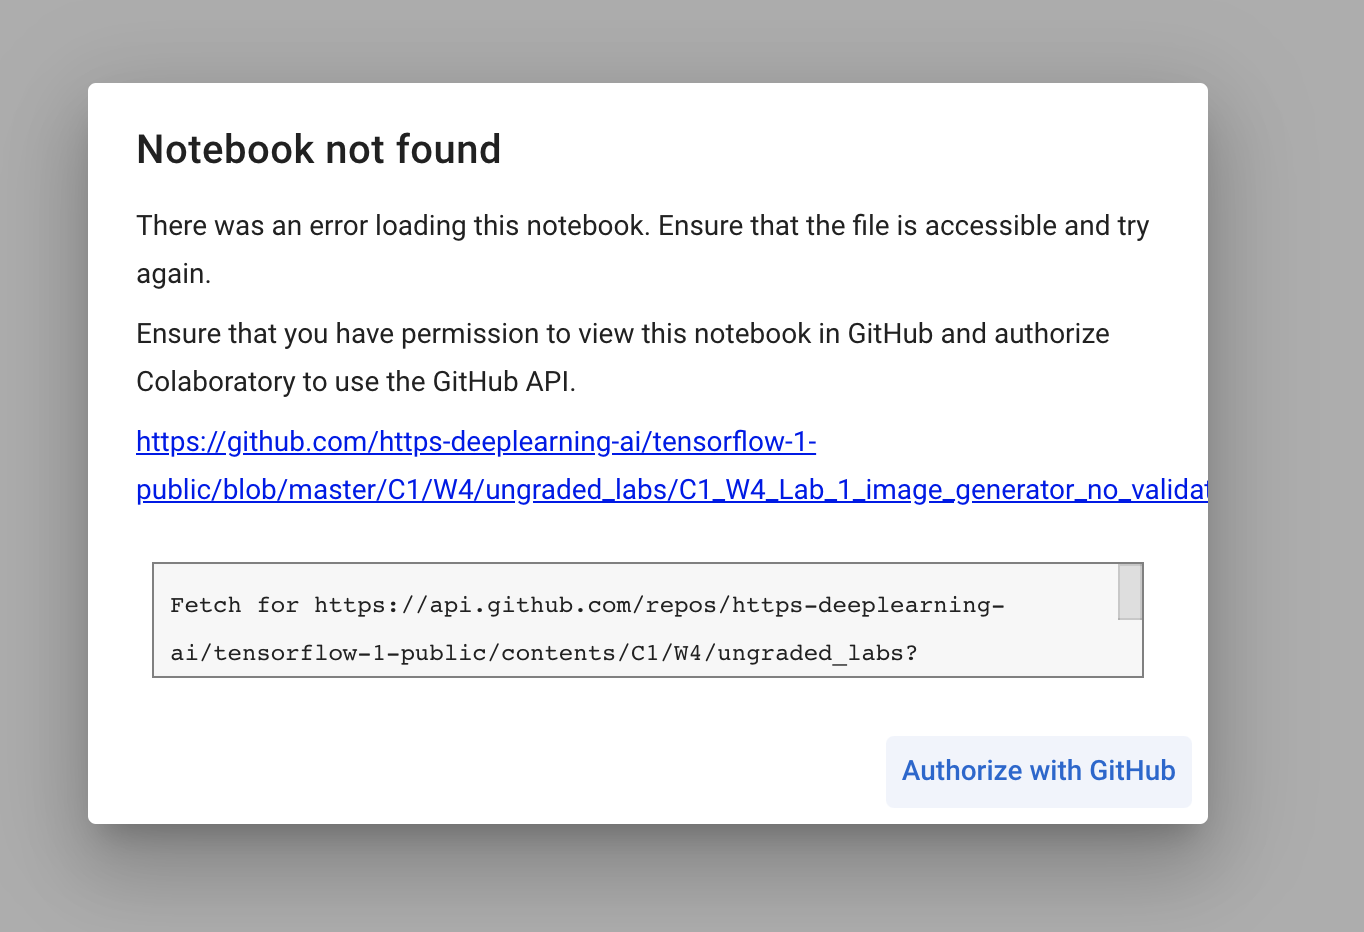Image resolution: width=1364 pixels, height=932 pixels.
Task: Click the 'GitHub API.' text in the message
Action: 504,382
